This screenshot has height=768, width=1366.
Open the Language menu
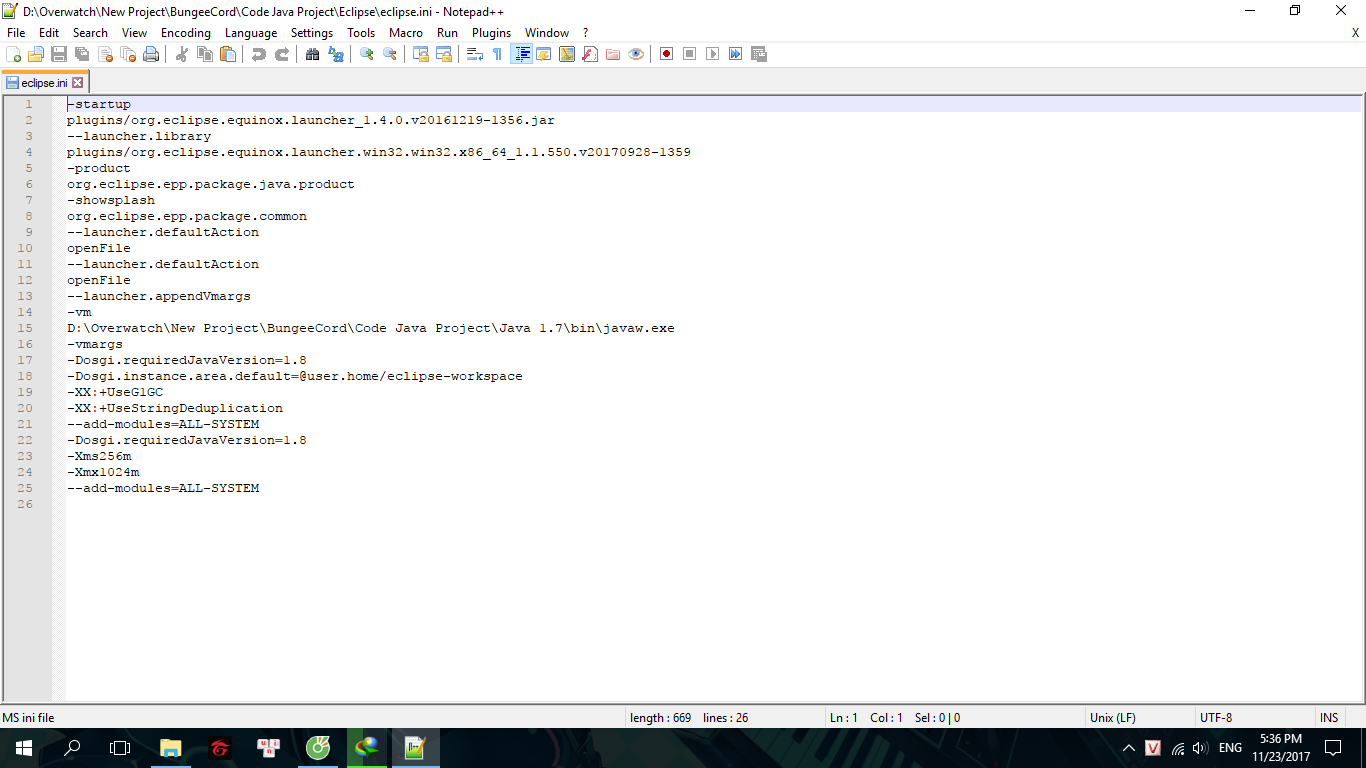click(251, 33)
